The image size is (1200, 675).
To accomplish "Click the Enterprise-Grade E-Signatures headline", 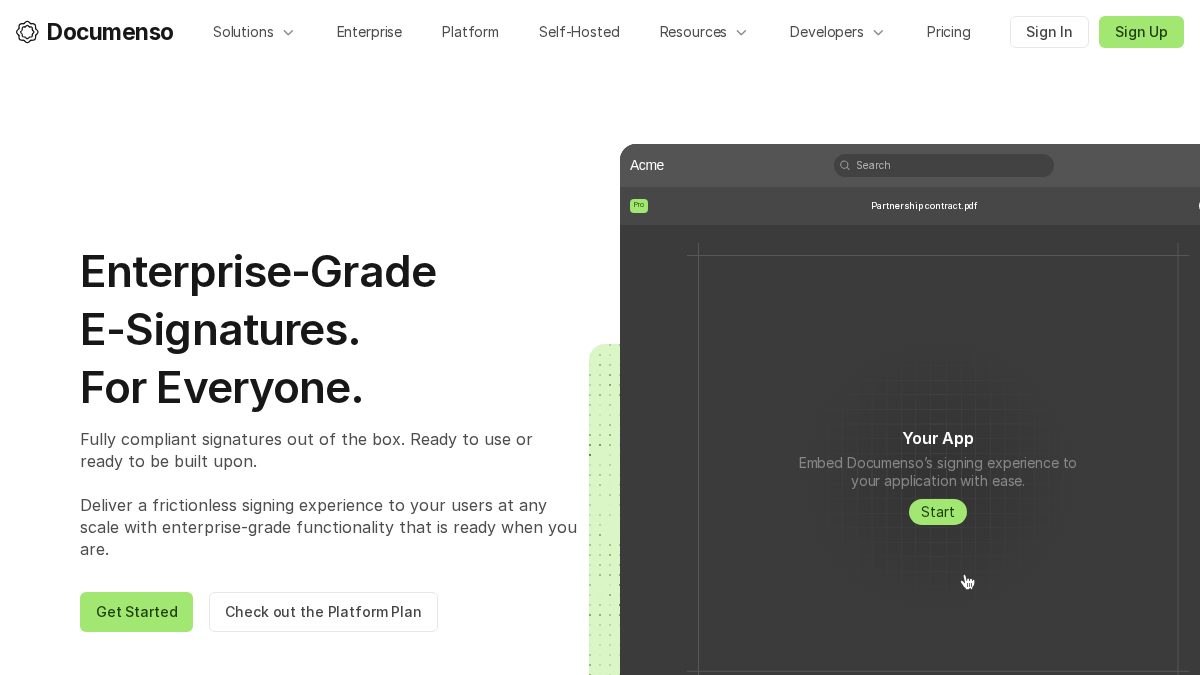I will coord(258,329).
